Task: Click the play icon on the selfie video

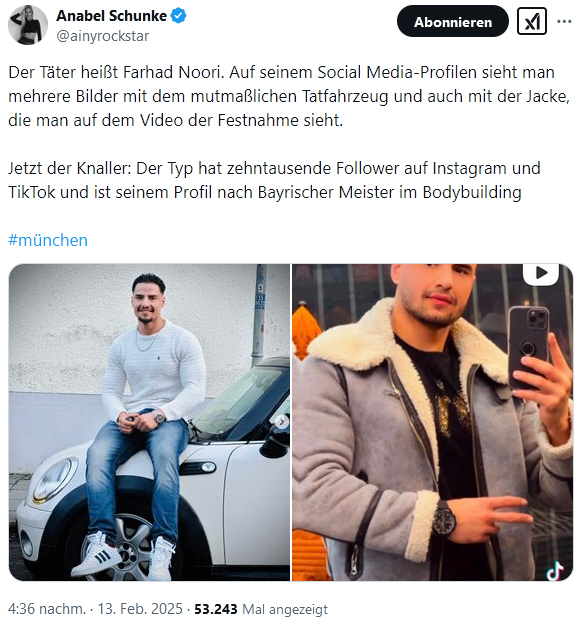Action: 541,273
